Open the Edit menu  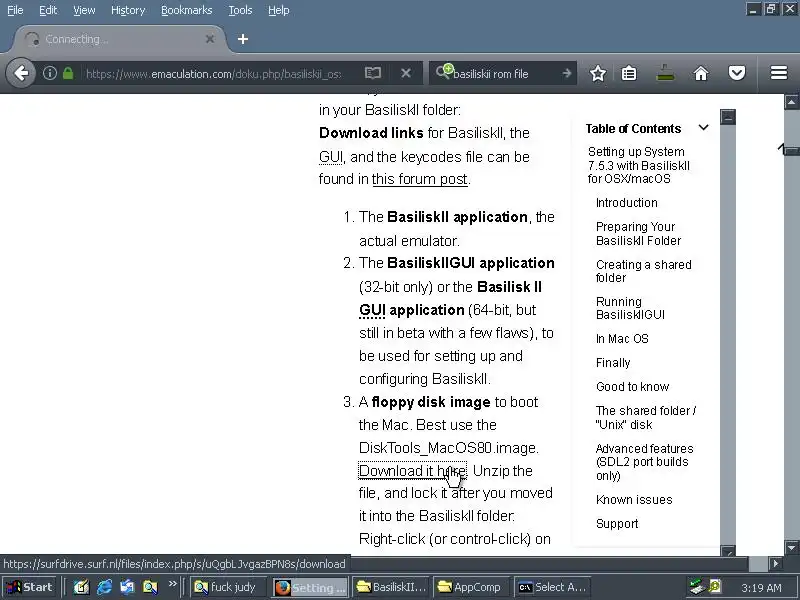(48, 10)
